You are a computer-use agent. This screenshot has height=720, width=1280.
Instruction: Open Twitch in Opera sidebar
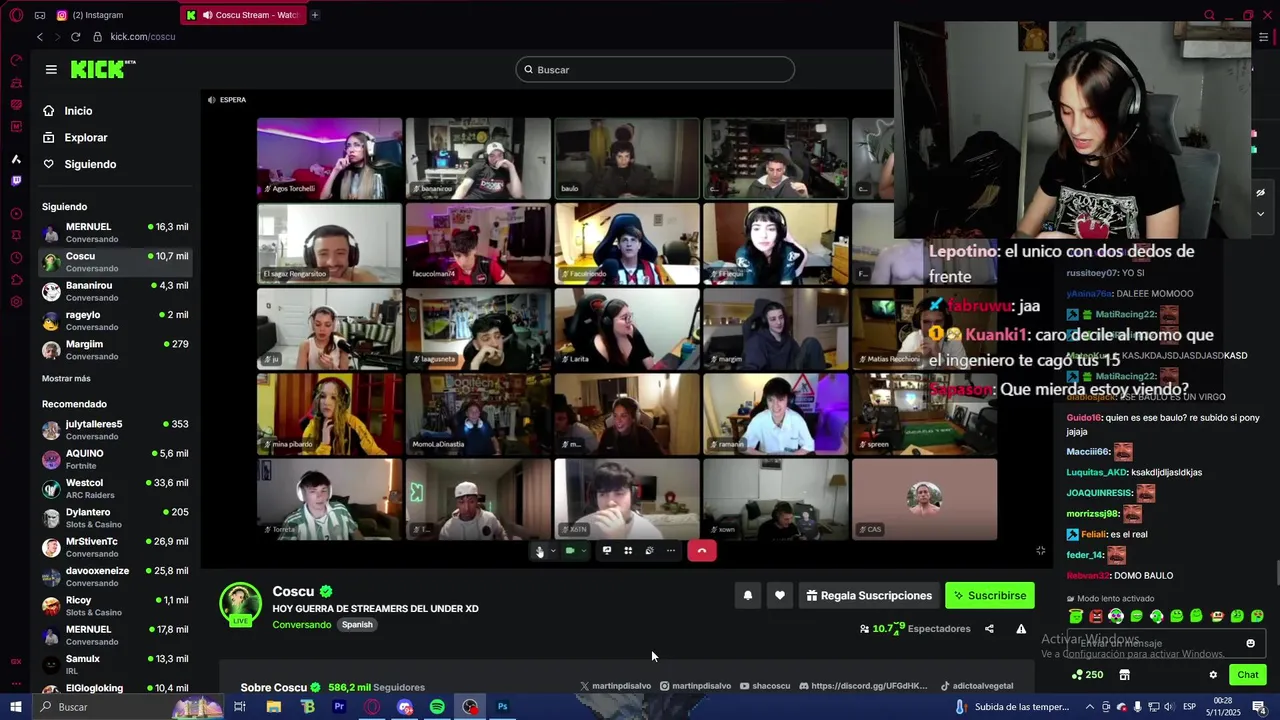pos(16,181)
